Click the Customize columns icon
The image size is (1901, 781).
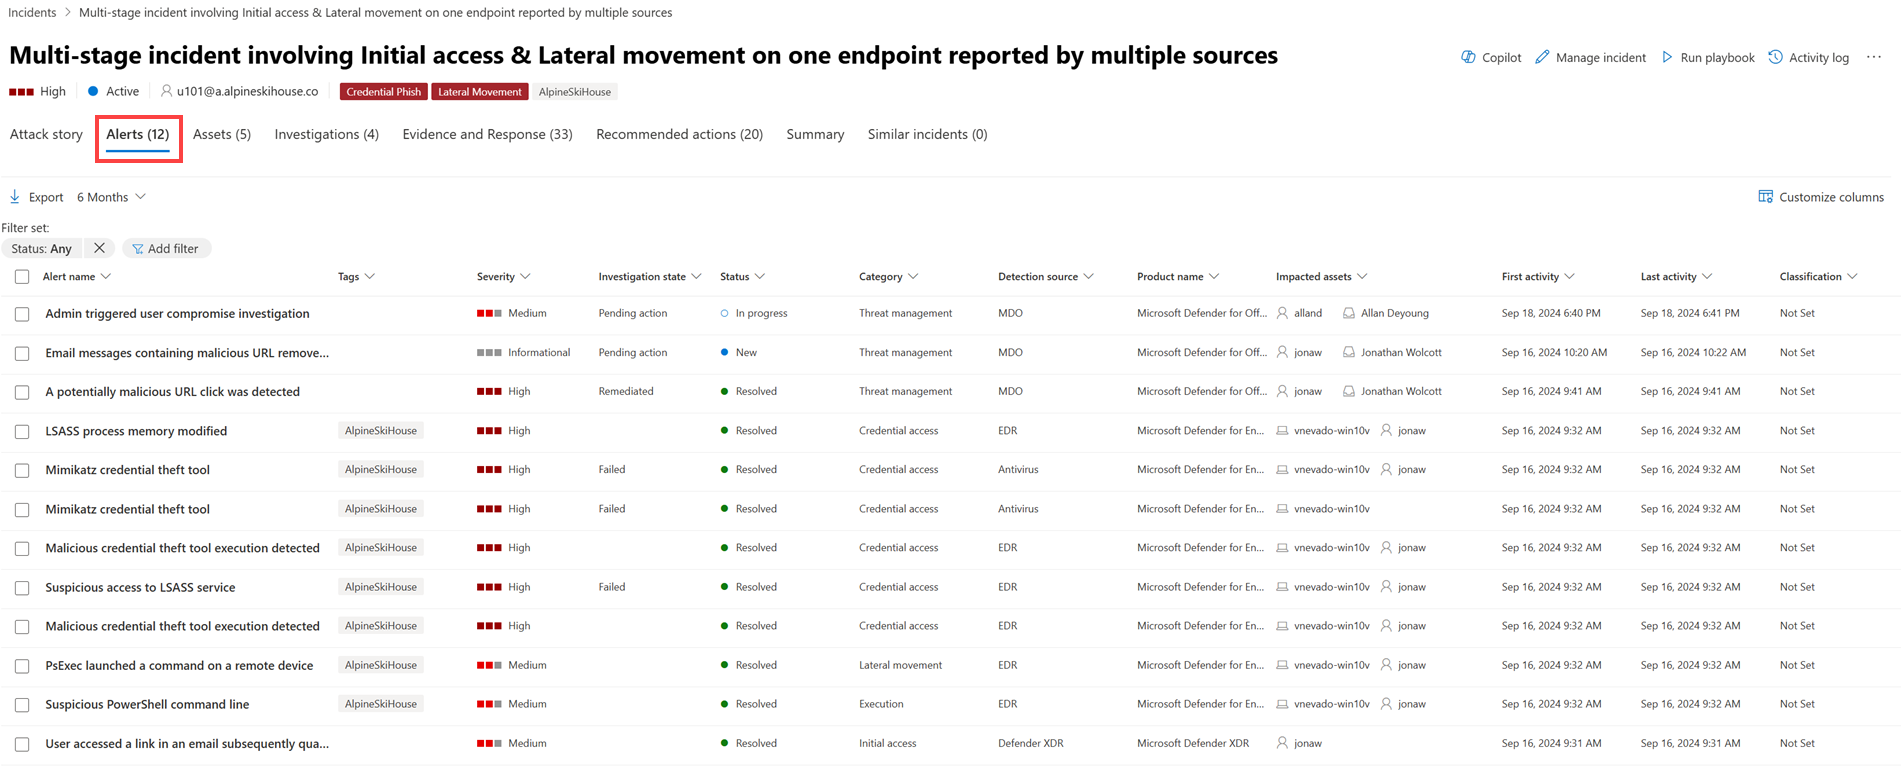click(1765, 197)
